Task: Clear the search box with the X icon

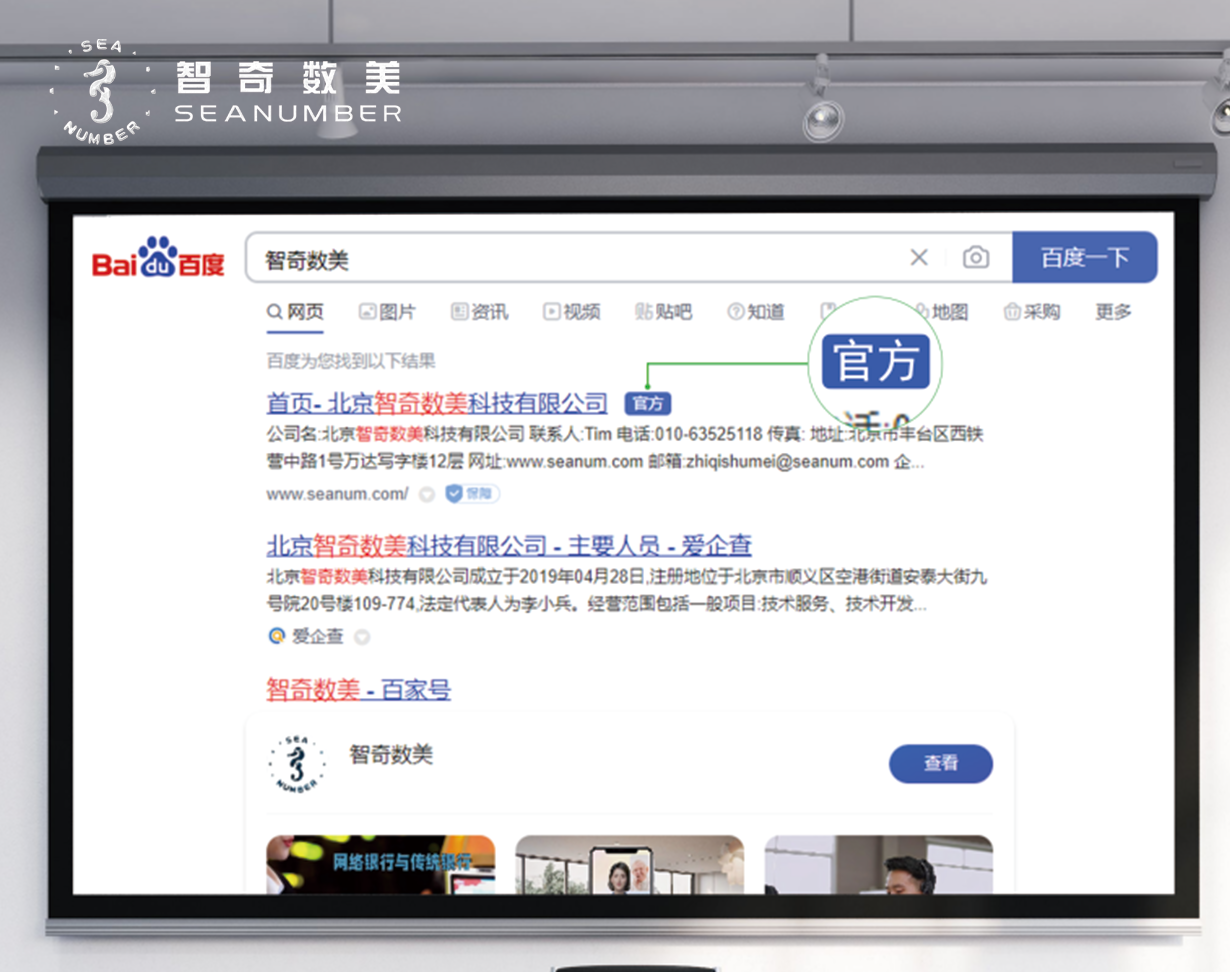Action: pyautogui.click(x=919, y=258)
